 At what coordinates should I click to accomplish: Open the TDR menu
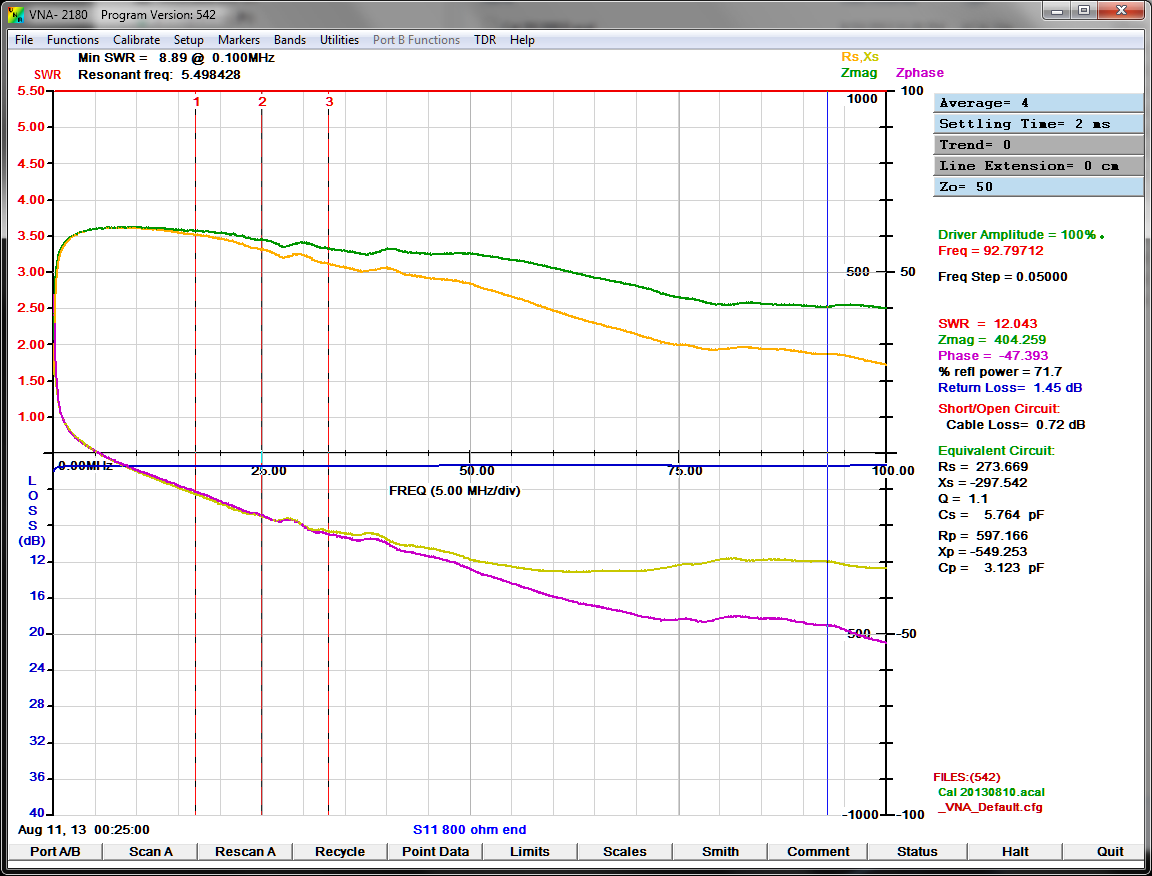(485, 40)
